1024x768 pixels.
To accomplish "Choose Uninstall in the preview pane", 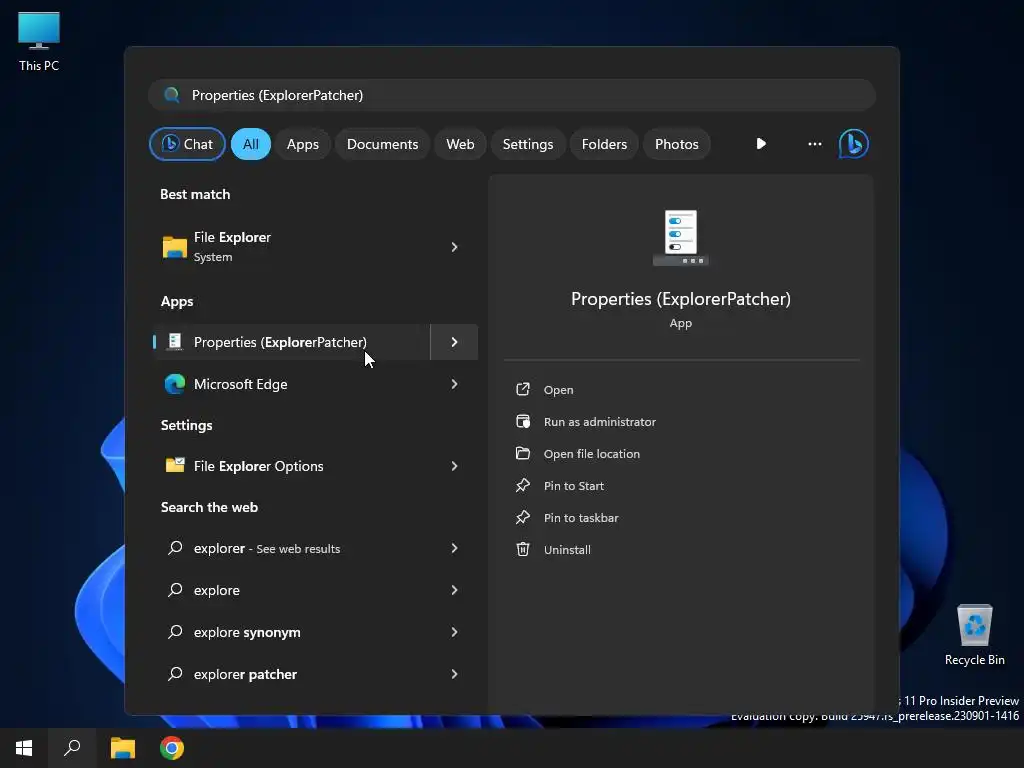I will coord(567,549).
